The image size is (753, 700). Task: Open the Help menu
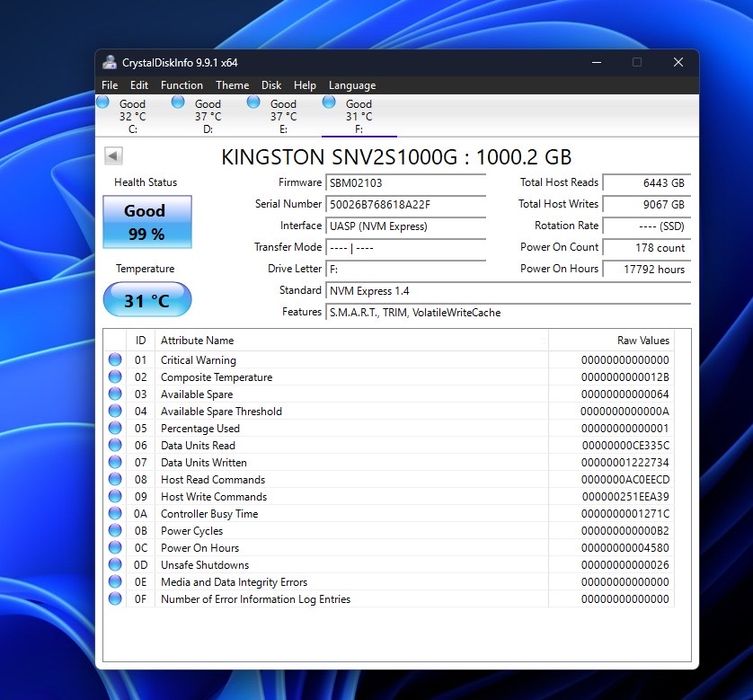click(x=305, y=85)
